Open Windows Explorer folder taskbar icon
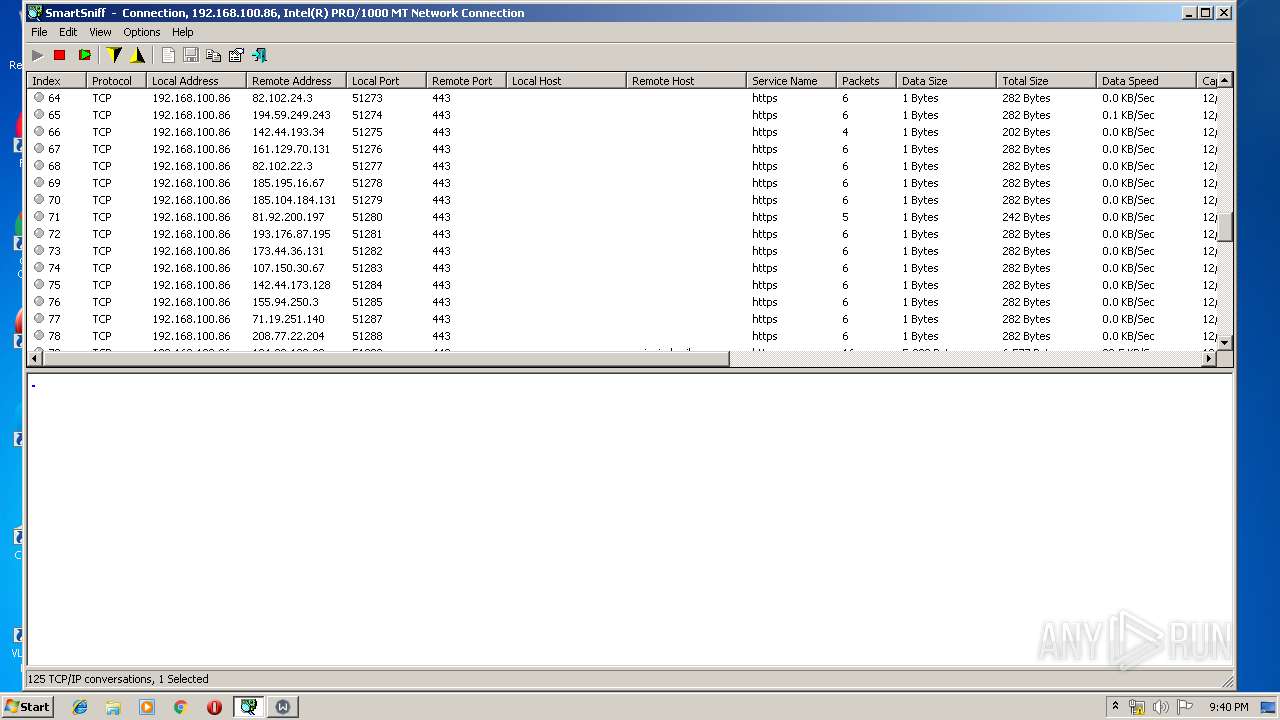This screenshot has height=720, width=1280. point(113,707)
